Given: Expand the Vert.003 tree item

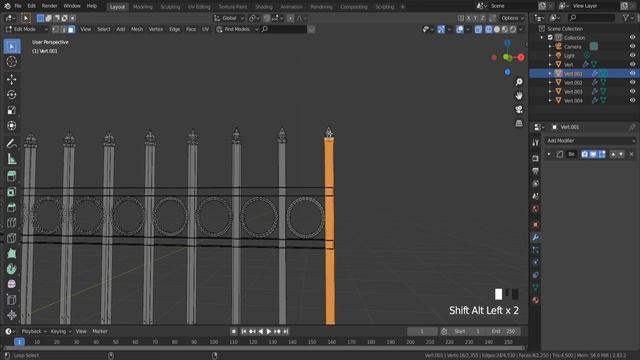Looking at the screenshot, I should (x=550, y=91).
